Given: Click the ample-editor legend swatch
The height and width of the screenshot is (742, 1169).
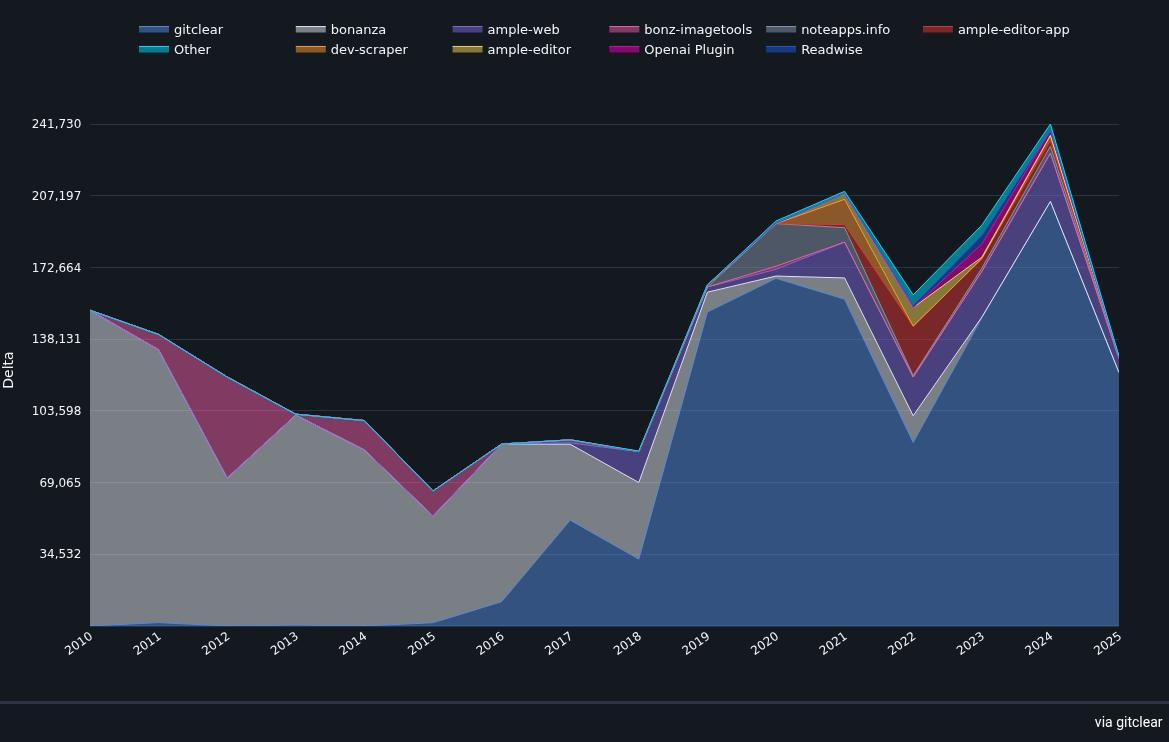Looking at the screenshot, I should click(467, 50).
